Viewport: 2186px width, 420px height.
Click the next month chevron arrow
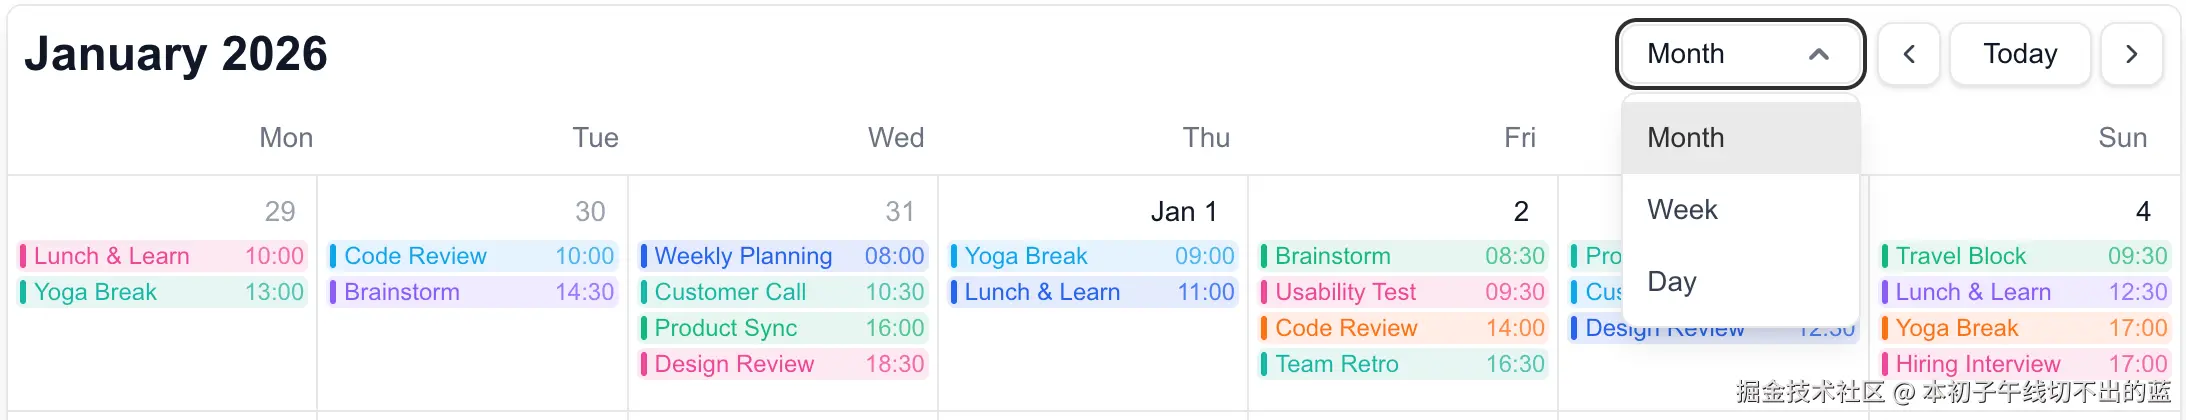[2131, 54]
